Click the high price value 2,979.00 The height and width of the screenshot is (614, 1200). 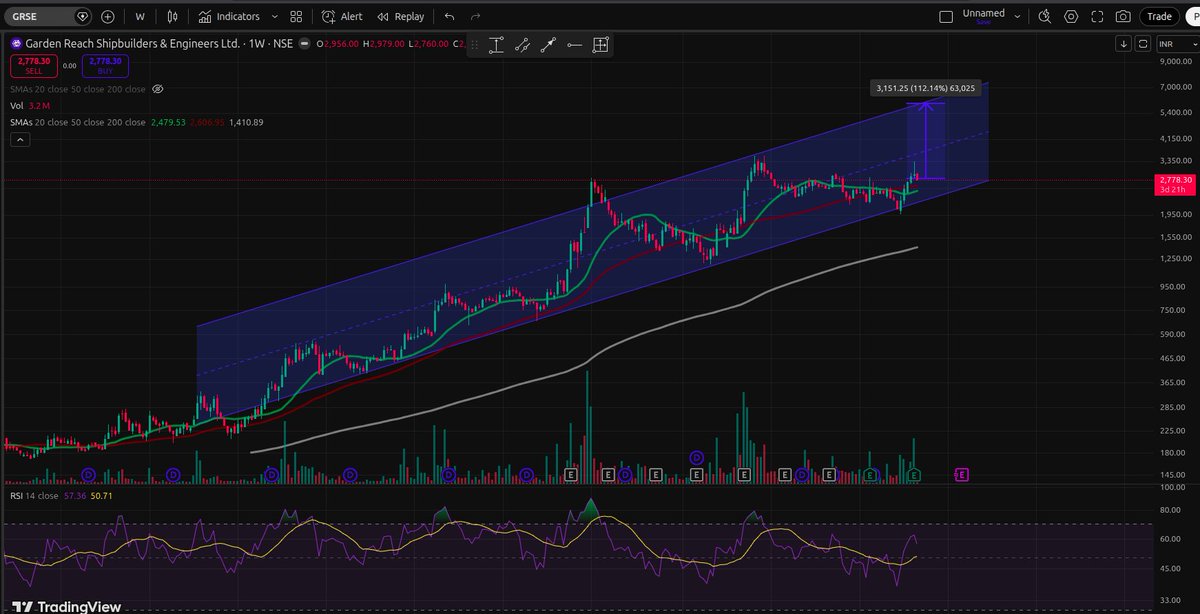(386, 45)
